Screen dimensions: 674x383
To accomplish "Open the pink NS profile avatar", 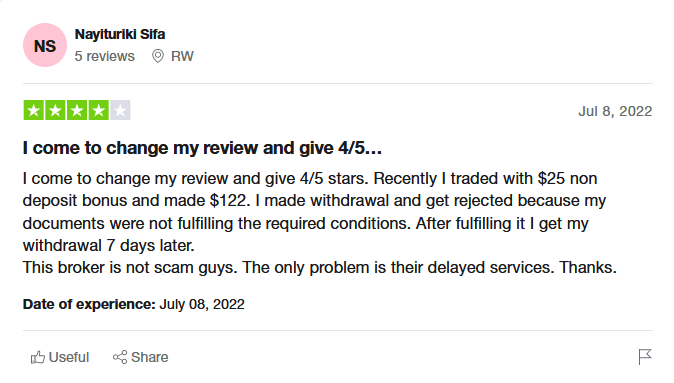I will [45, 45].
